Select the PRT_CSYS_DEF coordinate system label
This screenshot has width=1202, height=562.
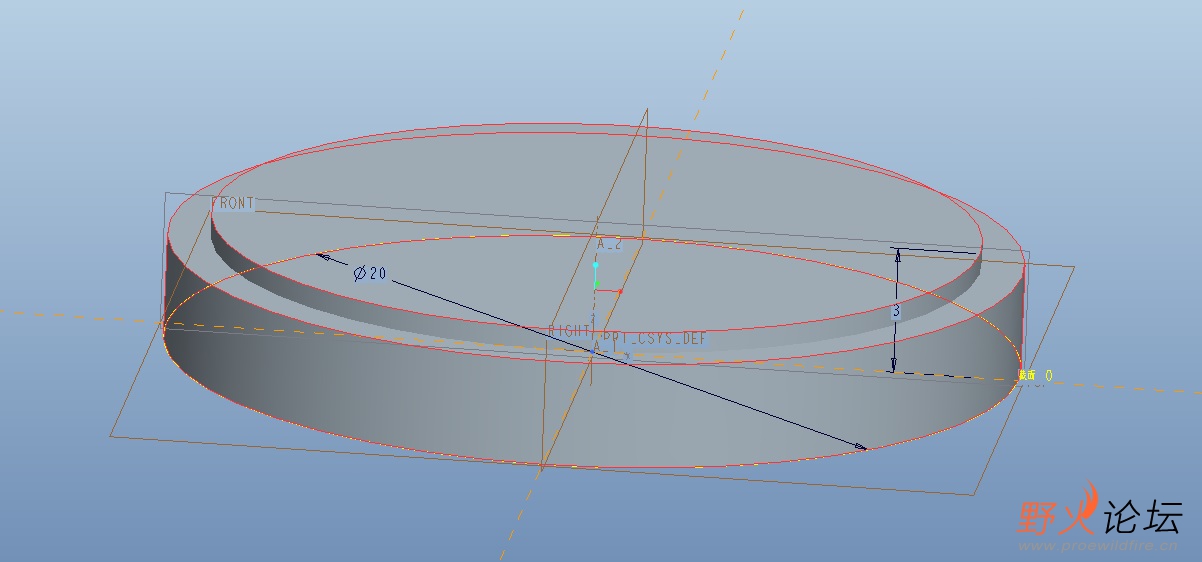(656, 338)
